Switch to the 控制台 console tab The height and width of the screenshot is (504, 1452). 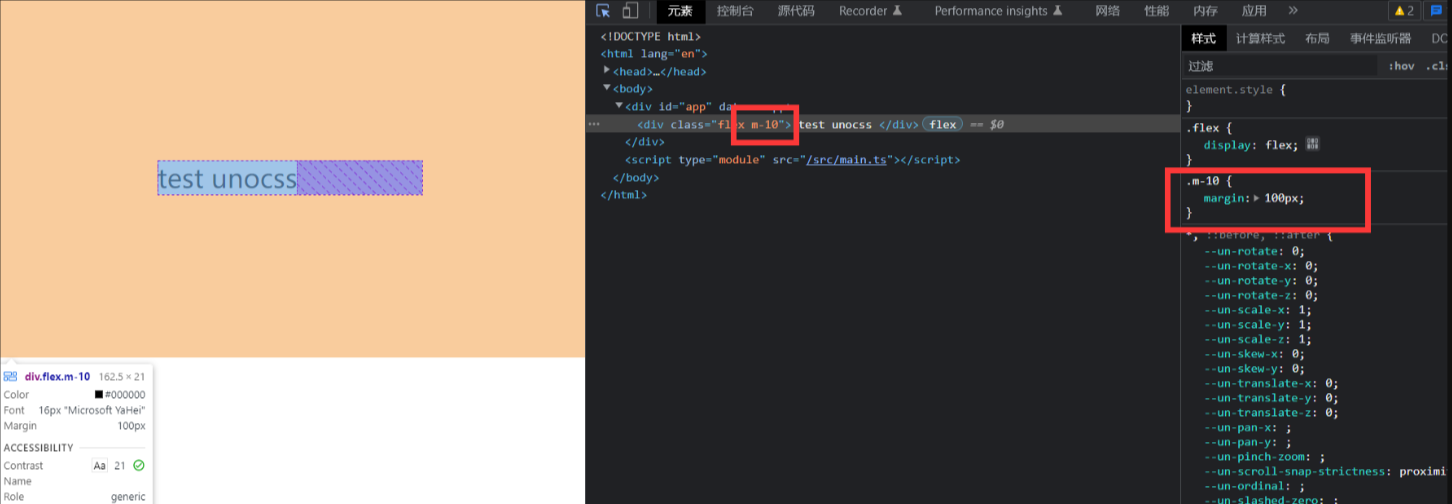point(735,11)
